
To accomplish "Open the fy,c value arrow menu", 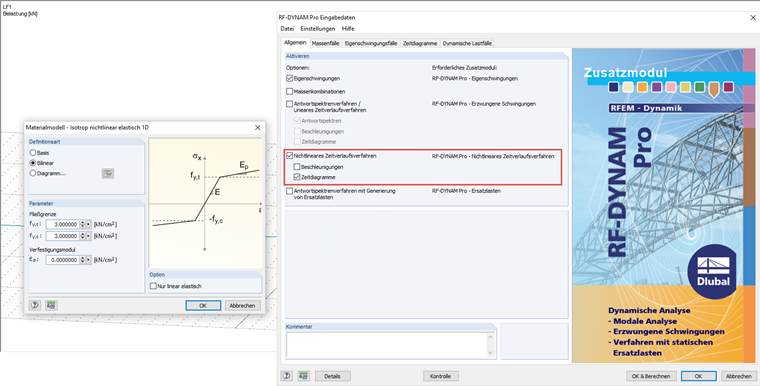I will click(88, 236).
